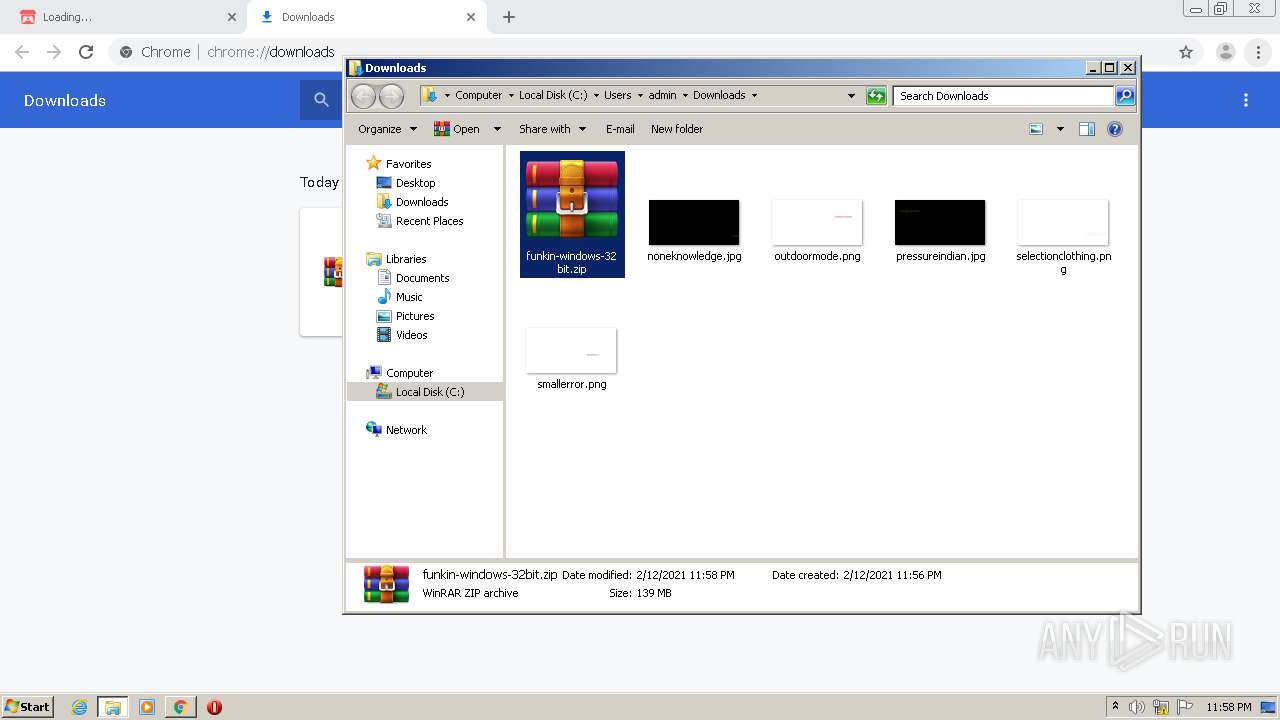Bookmark this page with star icon
1280x720 pixels.
pos(1186,52)
